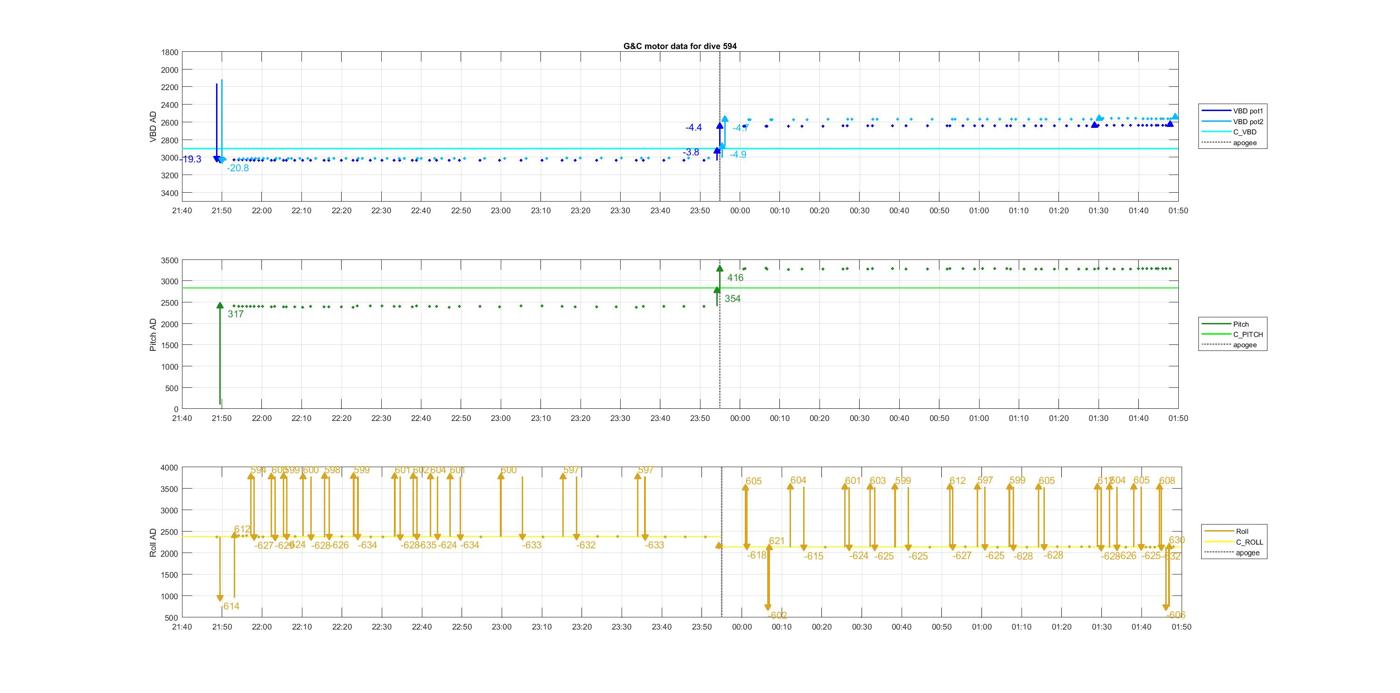Click the '608' roll data label

point(1167,481)
